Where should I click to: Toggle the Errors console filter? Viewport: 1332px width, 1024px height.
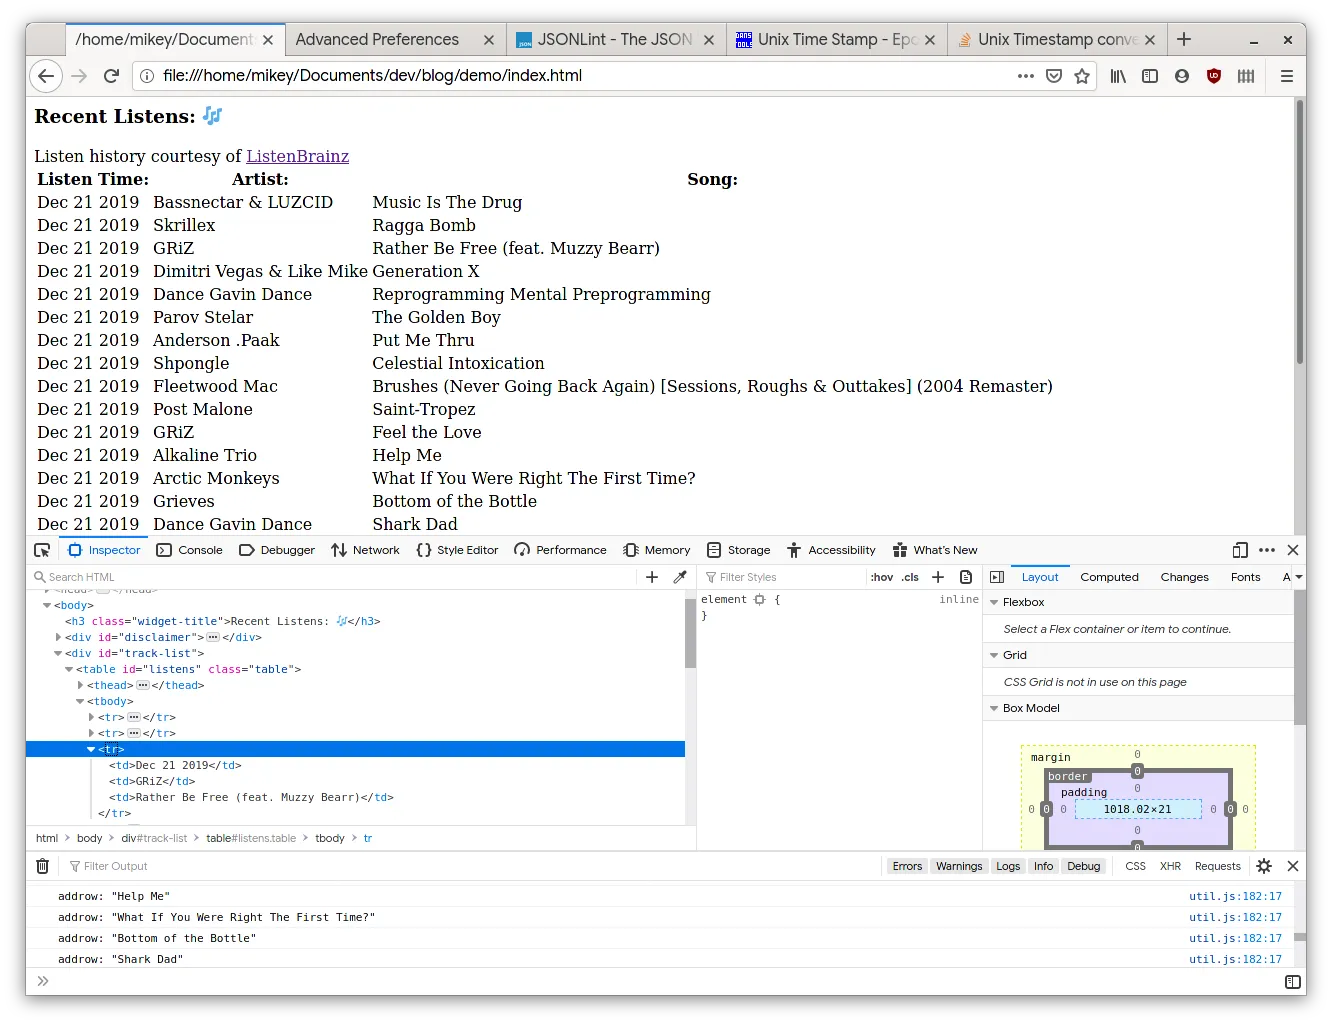(x=907, y=866)
